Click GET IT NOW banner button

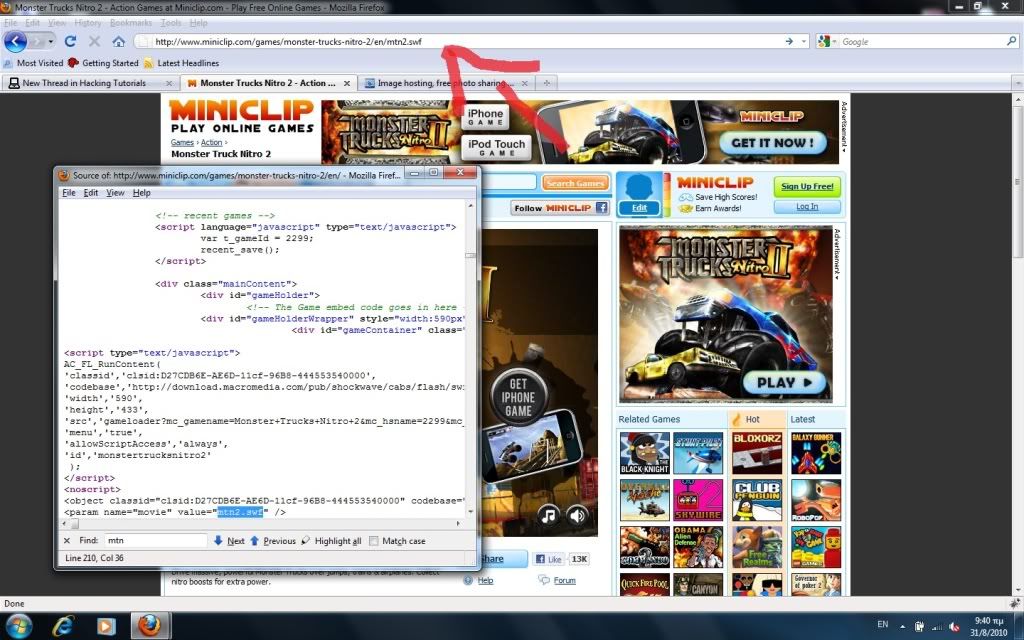click(x=772, y=142)
